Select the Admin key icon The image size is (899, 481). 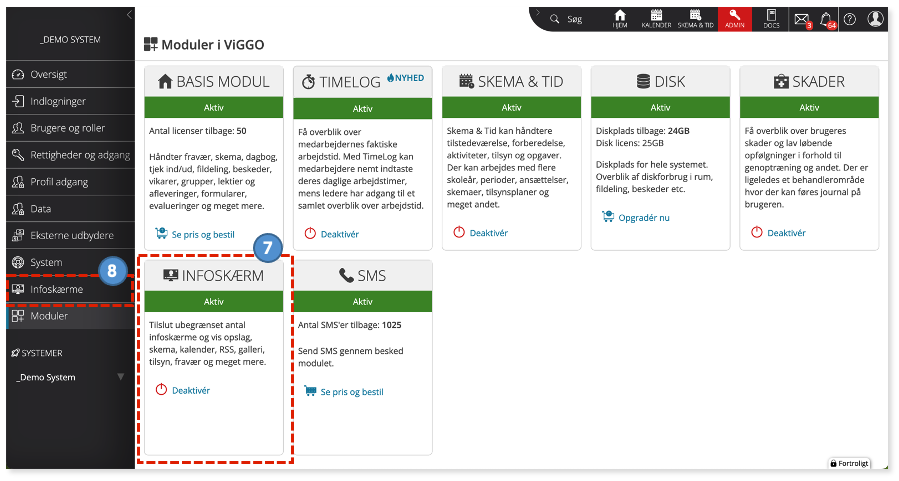coord(734,19)
